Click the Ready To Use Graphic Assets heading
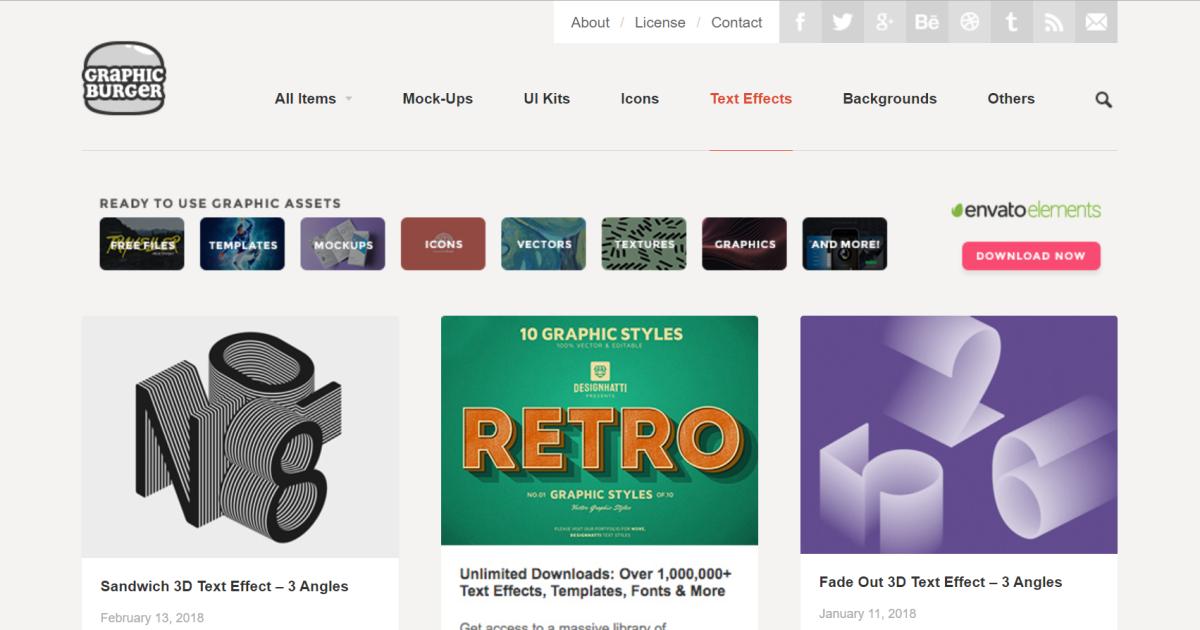 (220, 203)
